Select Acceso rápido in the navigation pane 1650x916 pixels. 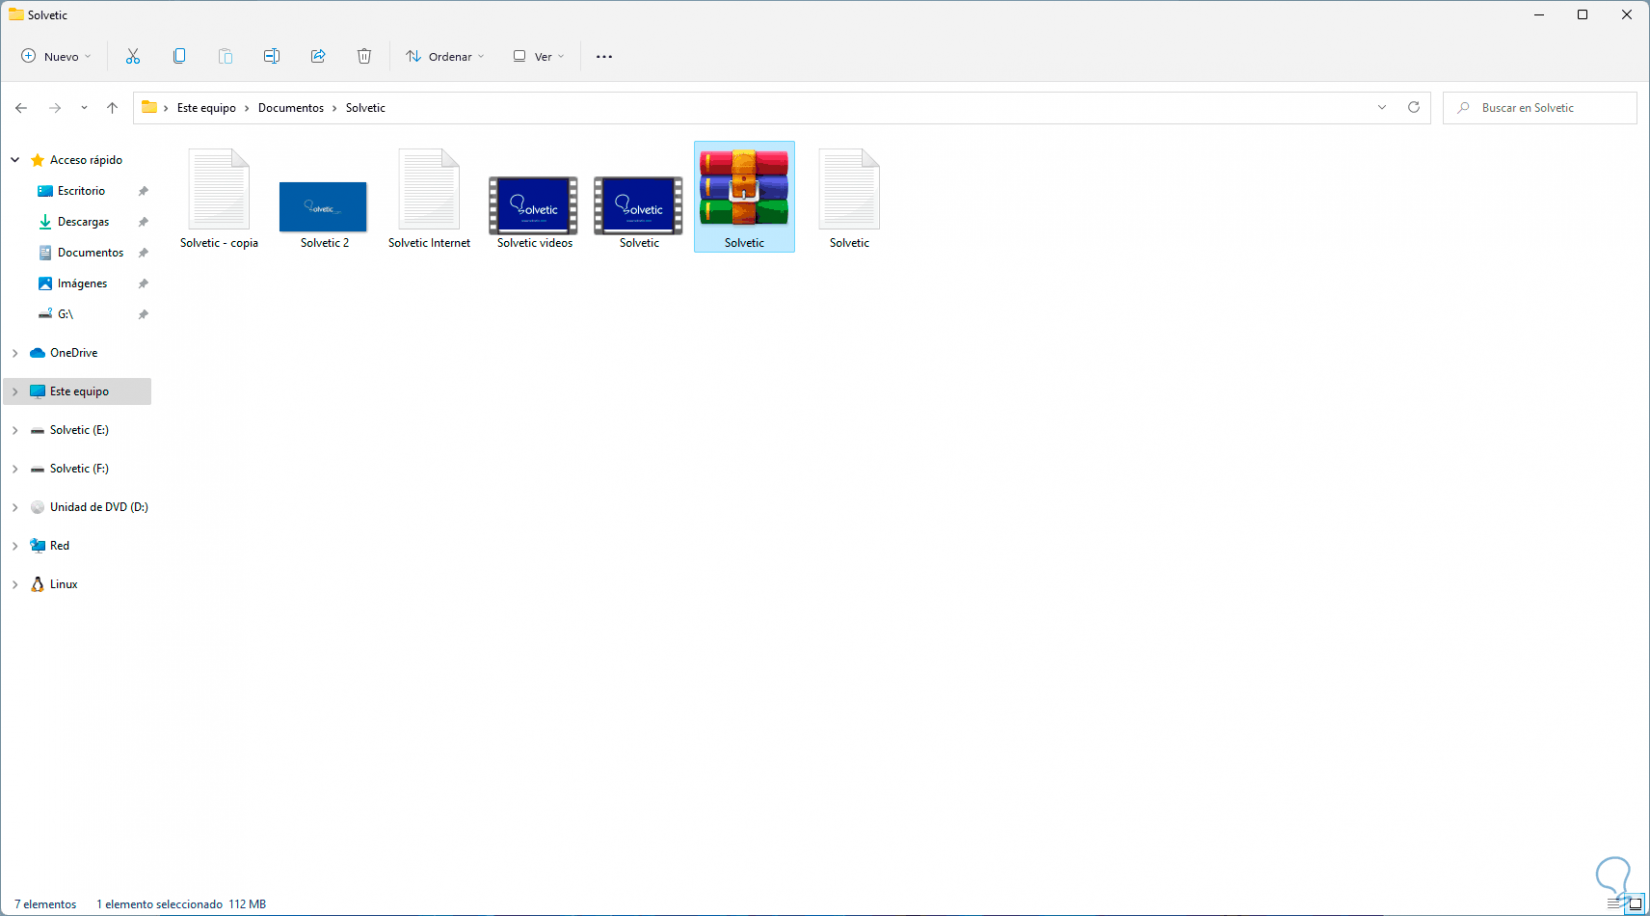86,160
